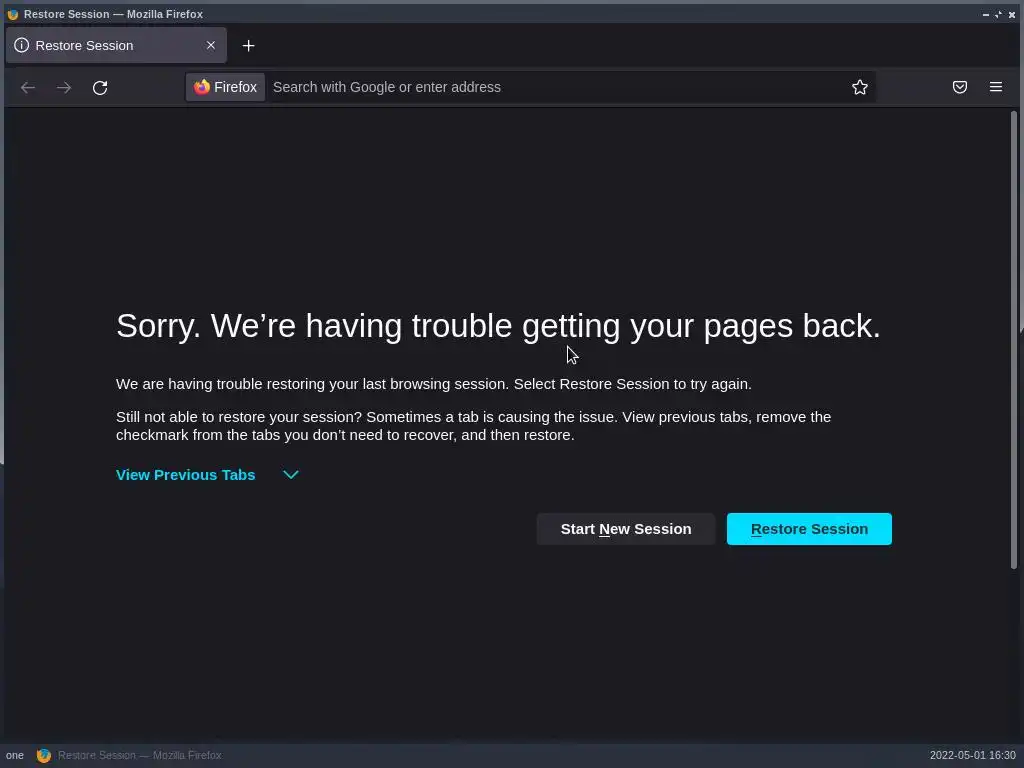Bookmark this page with star icon
1024x768 pixels.
[859, 87]
